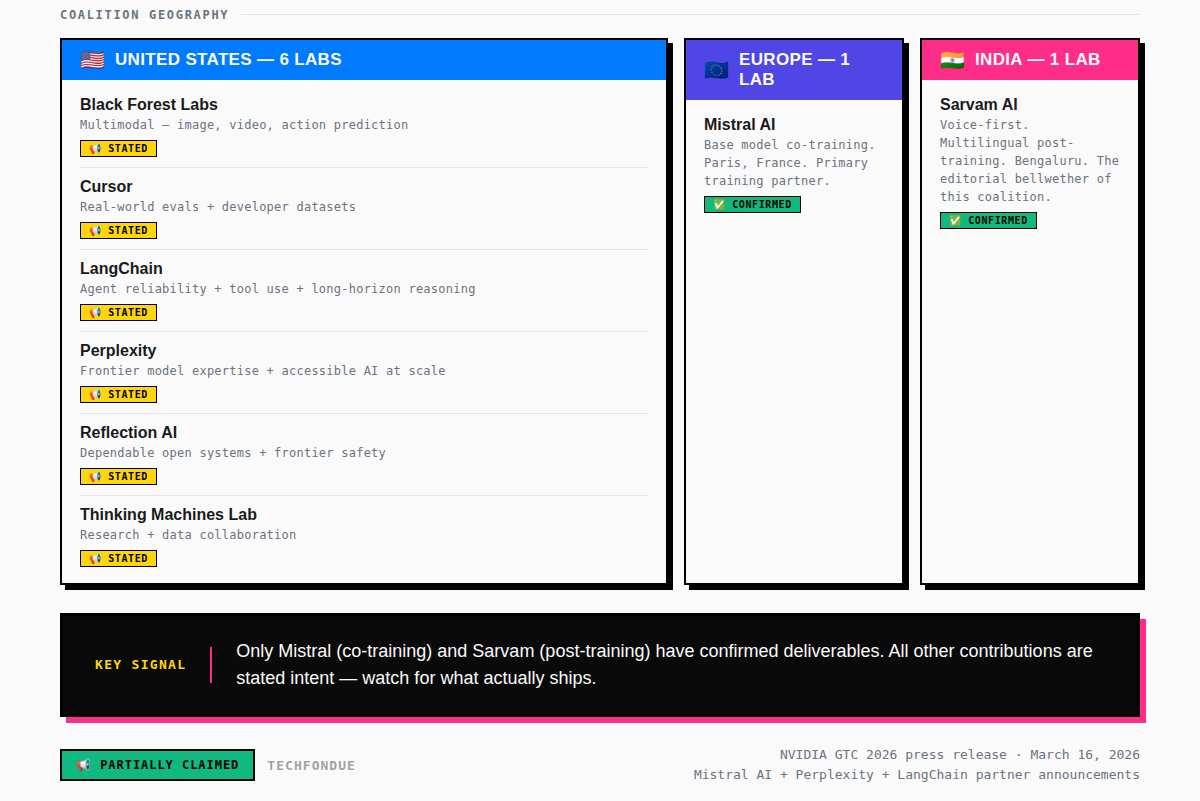The width and height of the screenshot is (1200, 801).
Task: Click the 'Only Mistral (co-training) and Sarvam' sentence
Action: click(664, 665)
